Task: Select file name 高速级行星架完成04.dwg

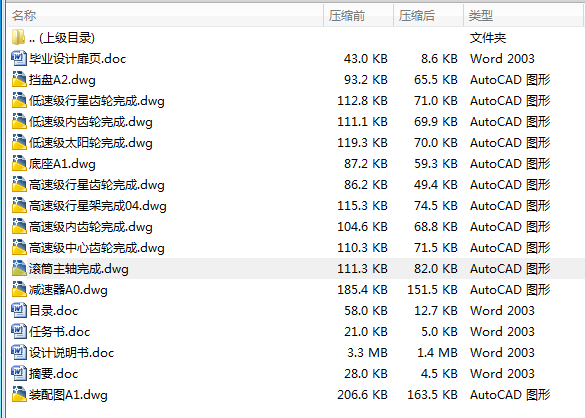Action: [x=98, y=206]
